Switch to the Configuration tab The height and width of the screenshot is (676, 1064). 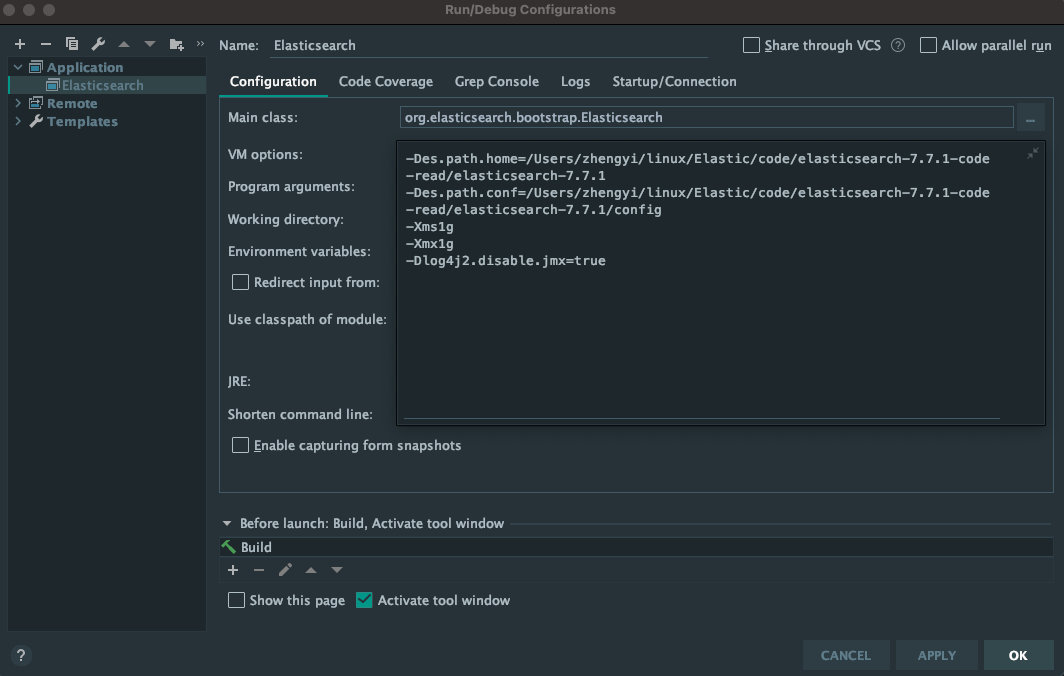273,81
